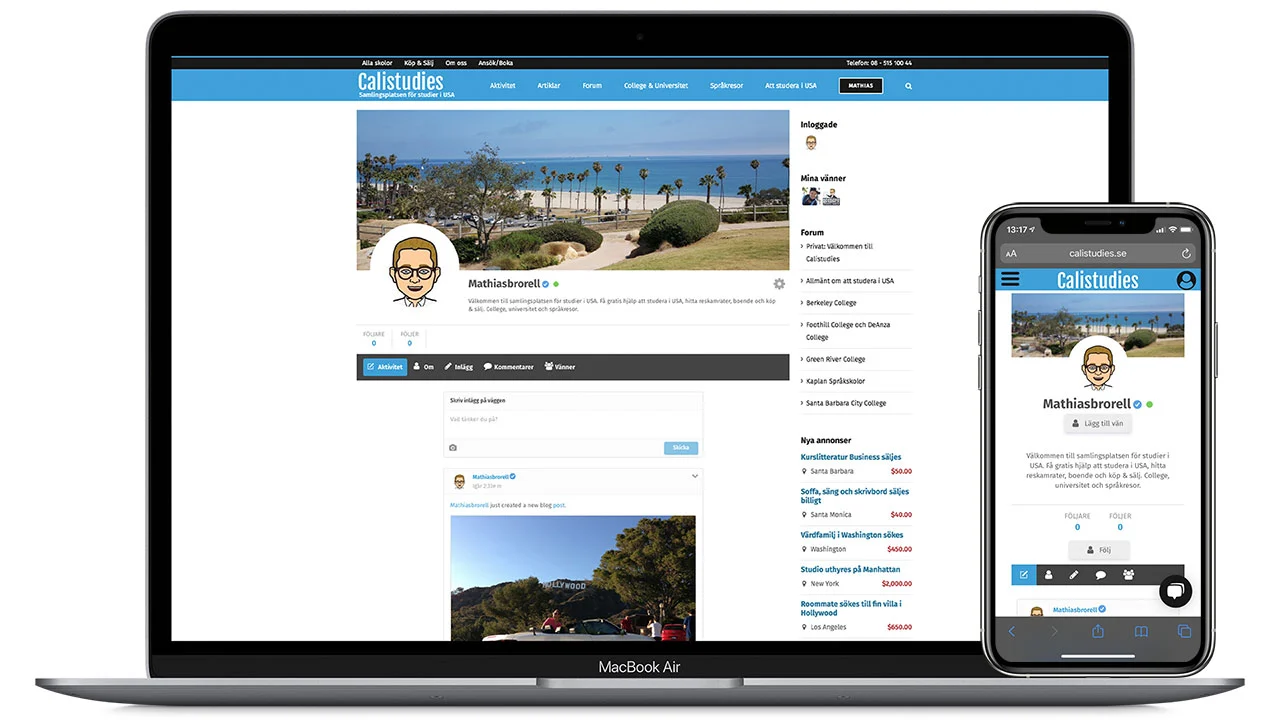Open the Forum nav item
The image size is (1280, 720).
(x=593, y=86)
